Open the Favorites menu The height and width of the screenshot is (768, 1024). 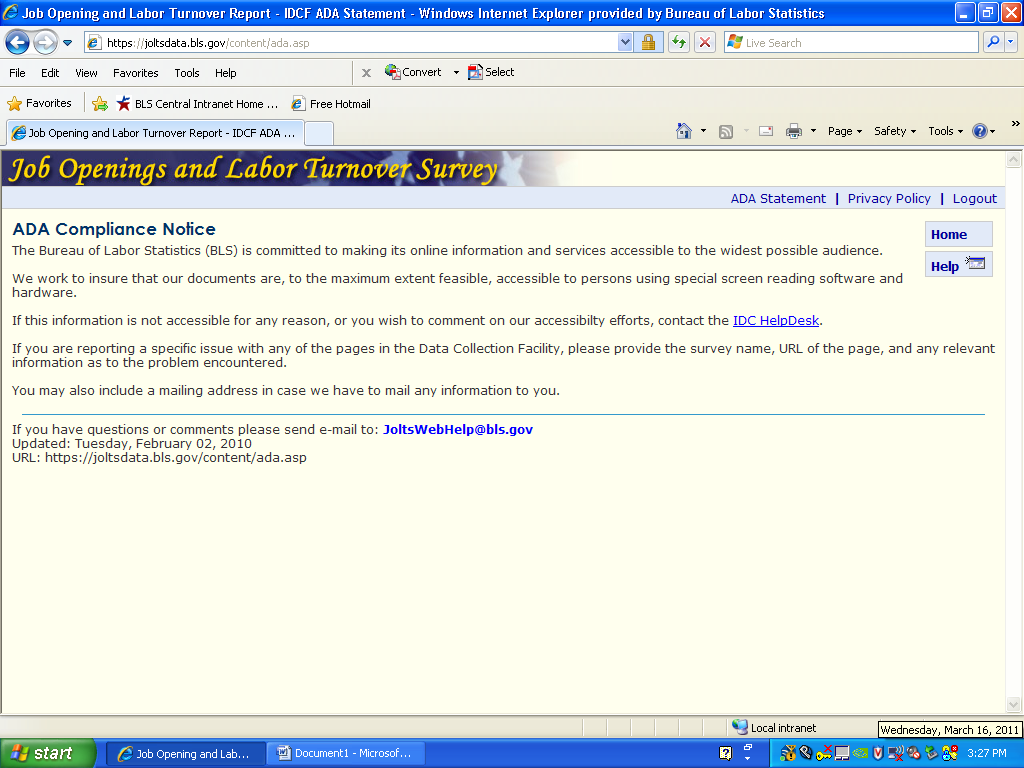tap(135, 73)
